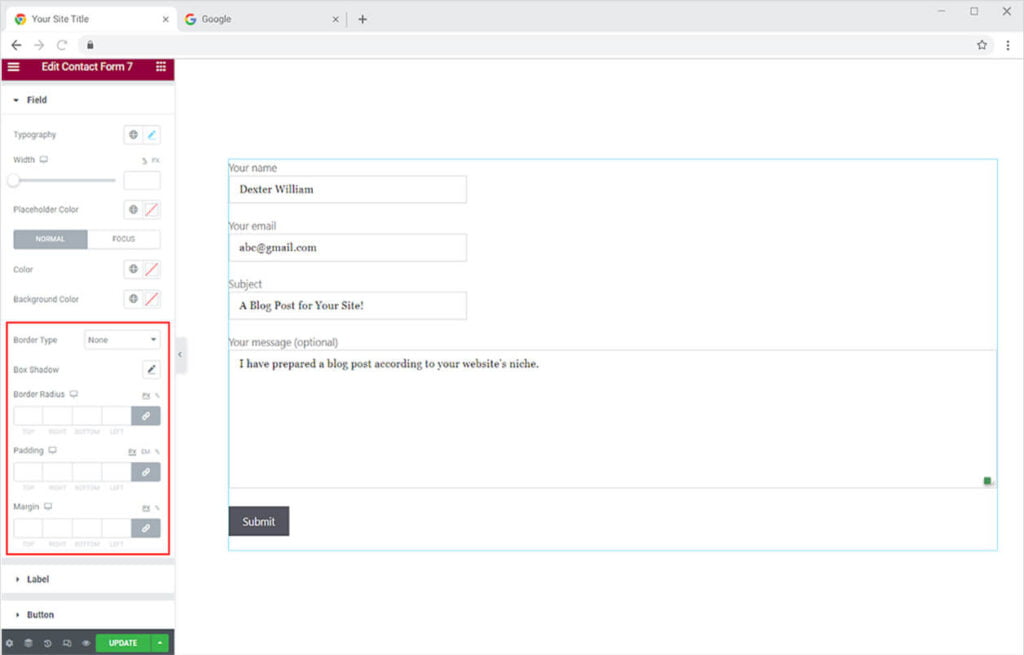
Task: Switch to the Focus state tab
Action: [124, 239]
